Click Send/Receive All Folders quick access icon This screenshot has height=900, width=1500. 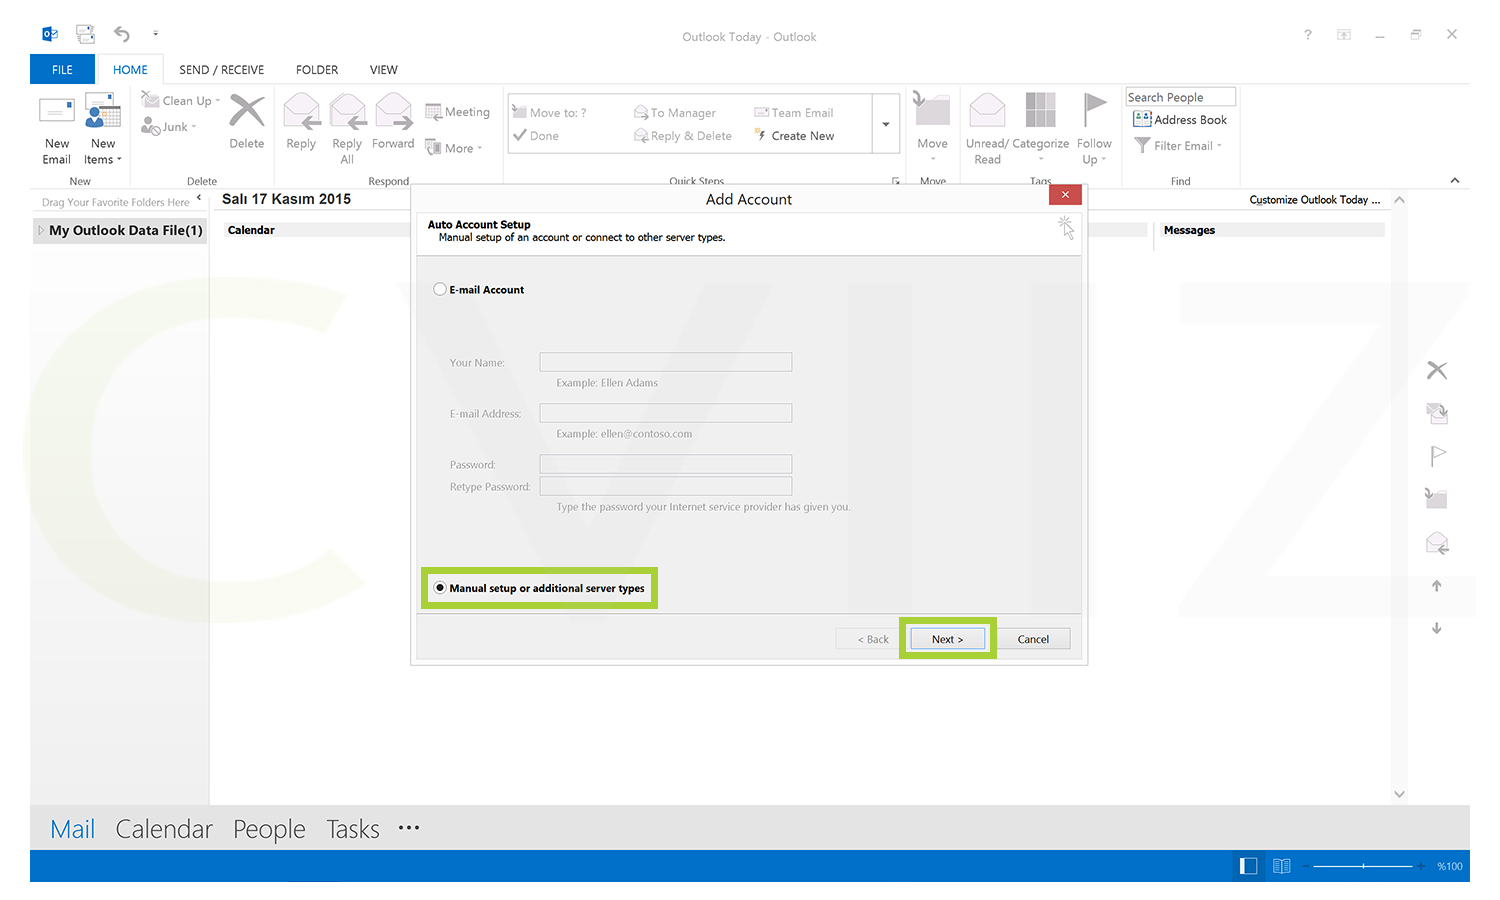(86, 34)
